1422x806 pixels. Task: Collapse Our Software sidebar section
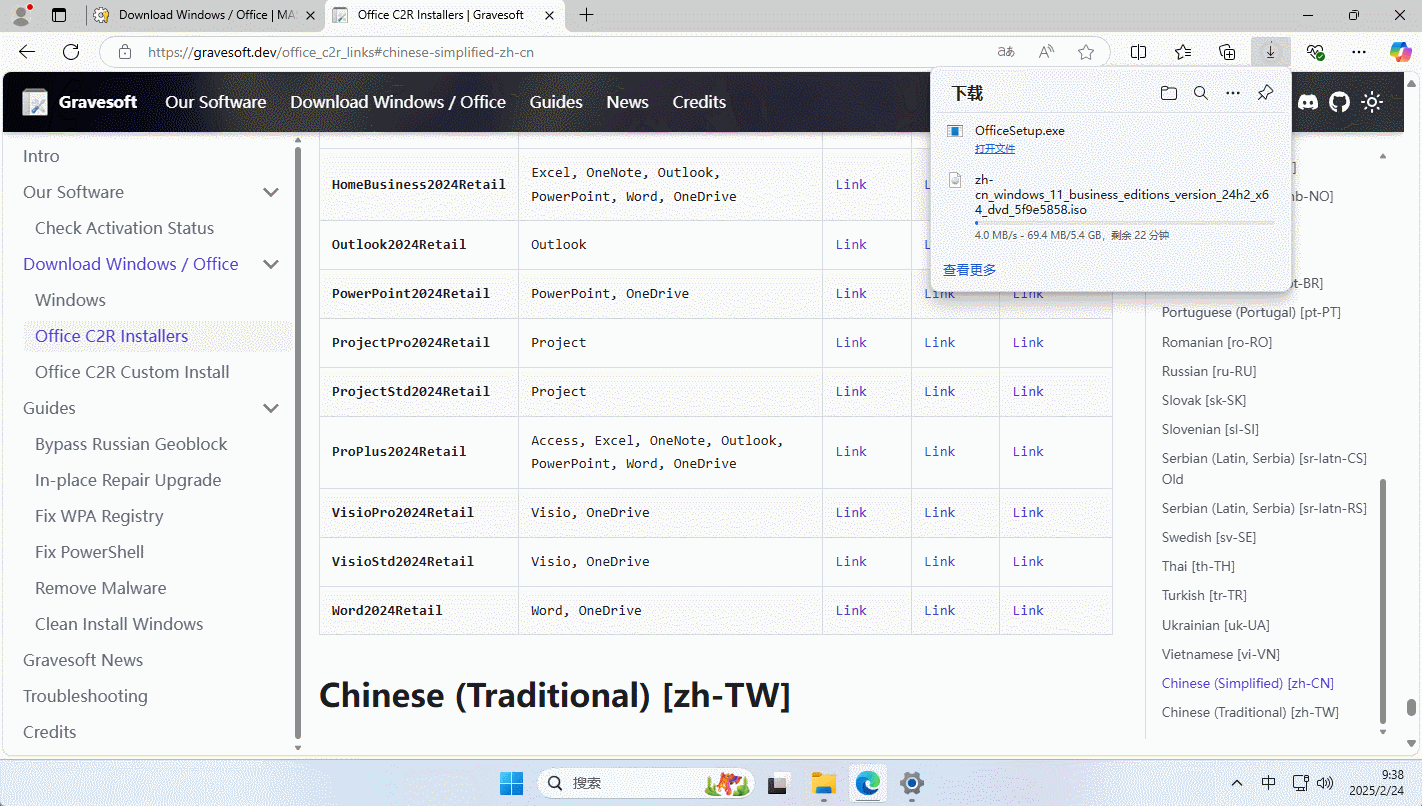[270, 192]
